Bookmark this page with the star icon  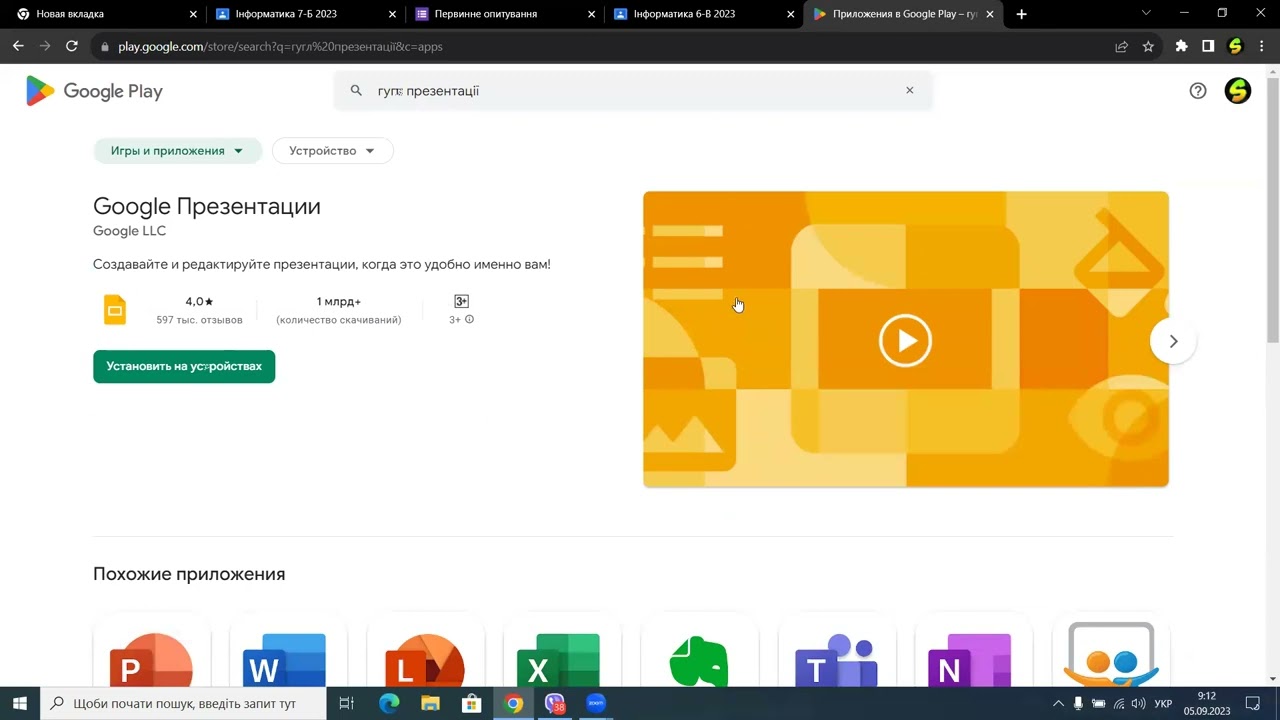(x=1148, y=46)
